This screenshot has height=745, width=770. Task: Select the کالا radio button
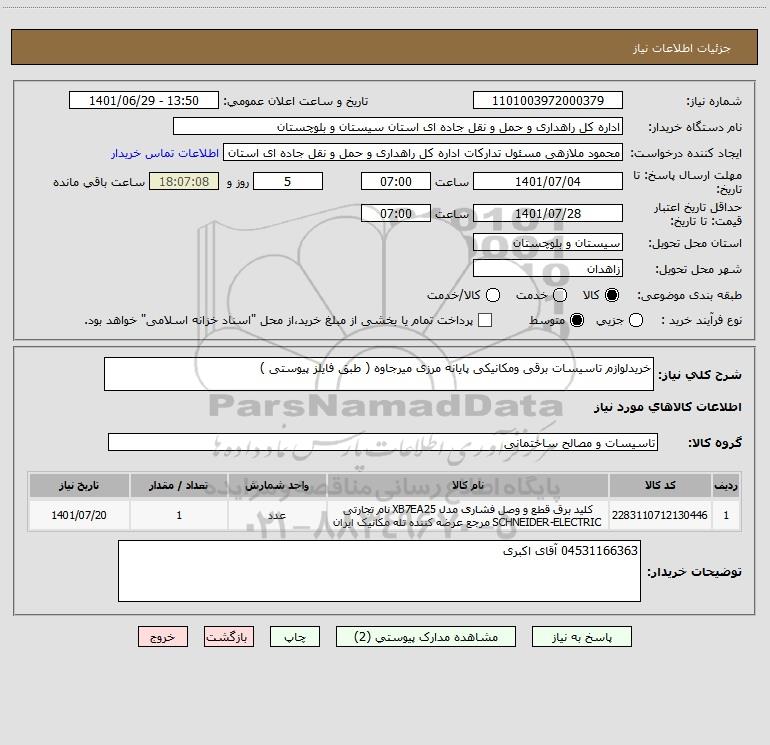coord(612,295)
